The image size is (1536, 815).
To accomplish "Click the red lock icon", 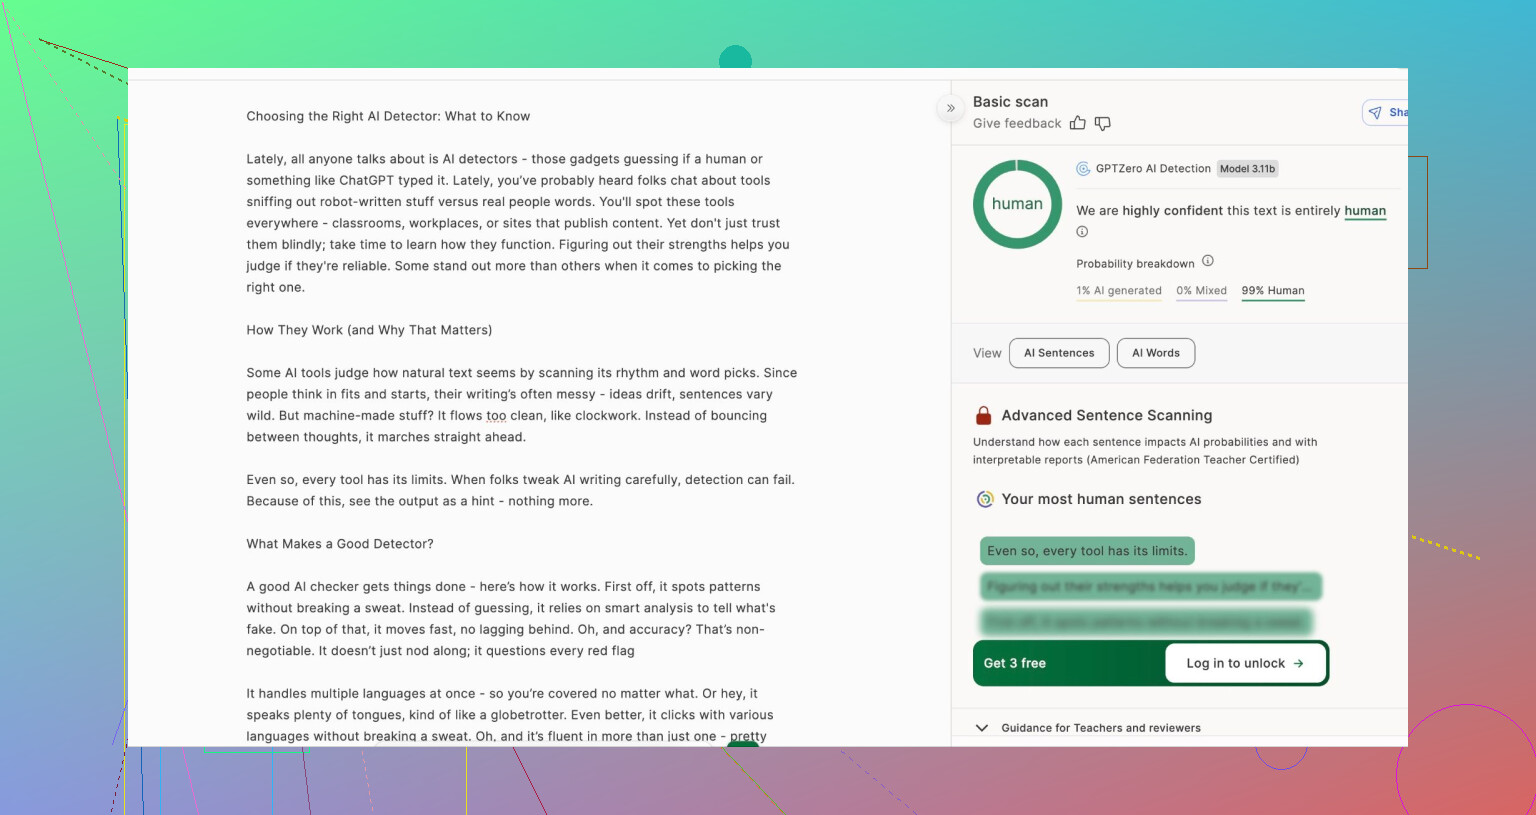I will coord(983,416).
